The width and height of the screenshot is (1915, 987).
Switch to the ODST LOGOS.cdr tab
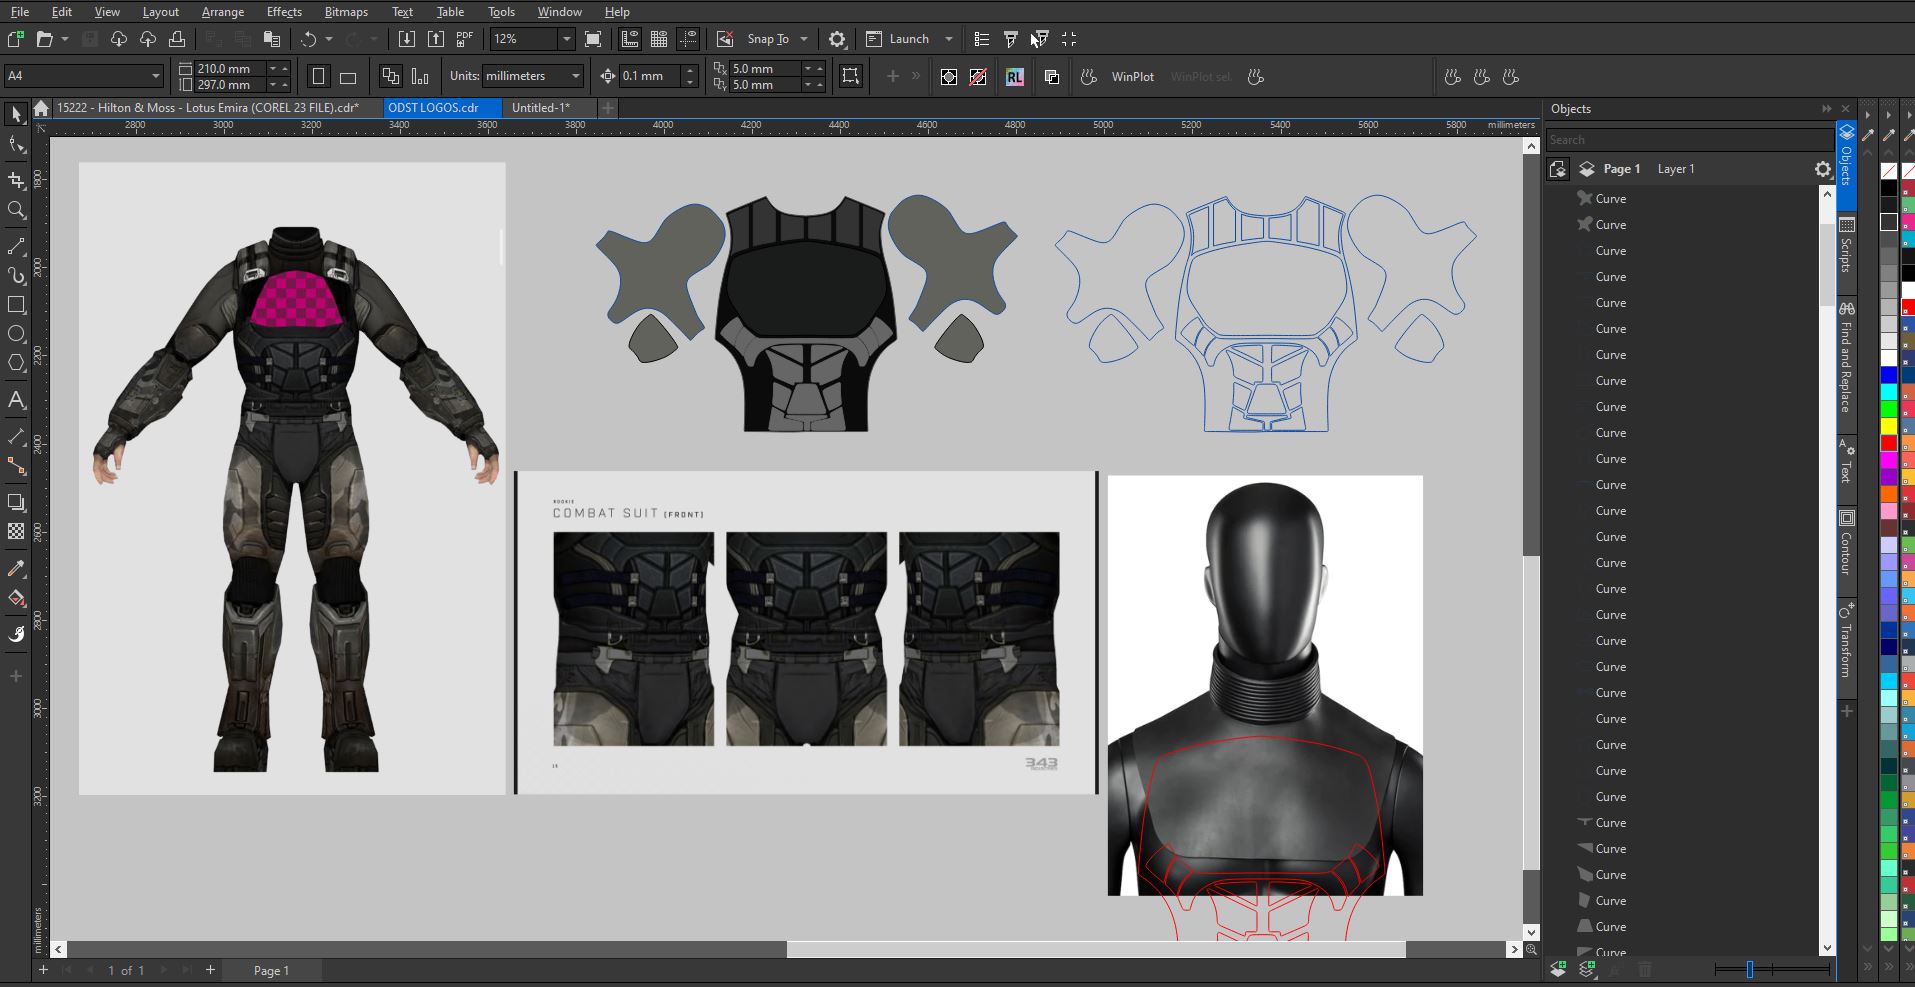point(441,108)
